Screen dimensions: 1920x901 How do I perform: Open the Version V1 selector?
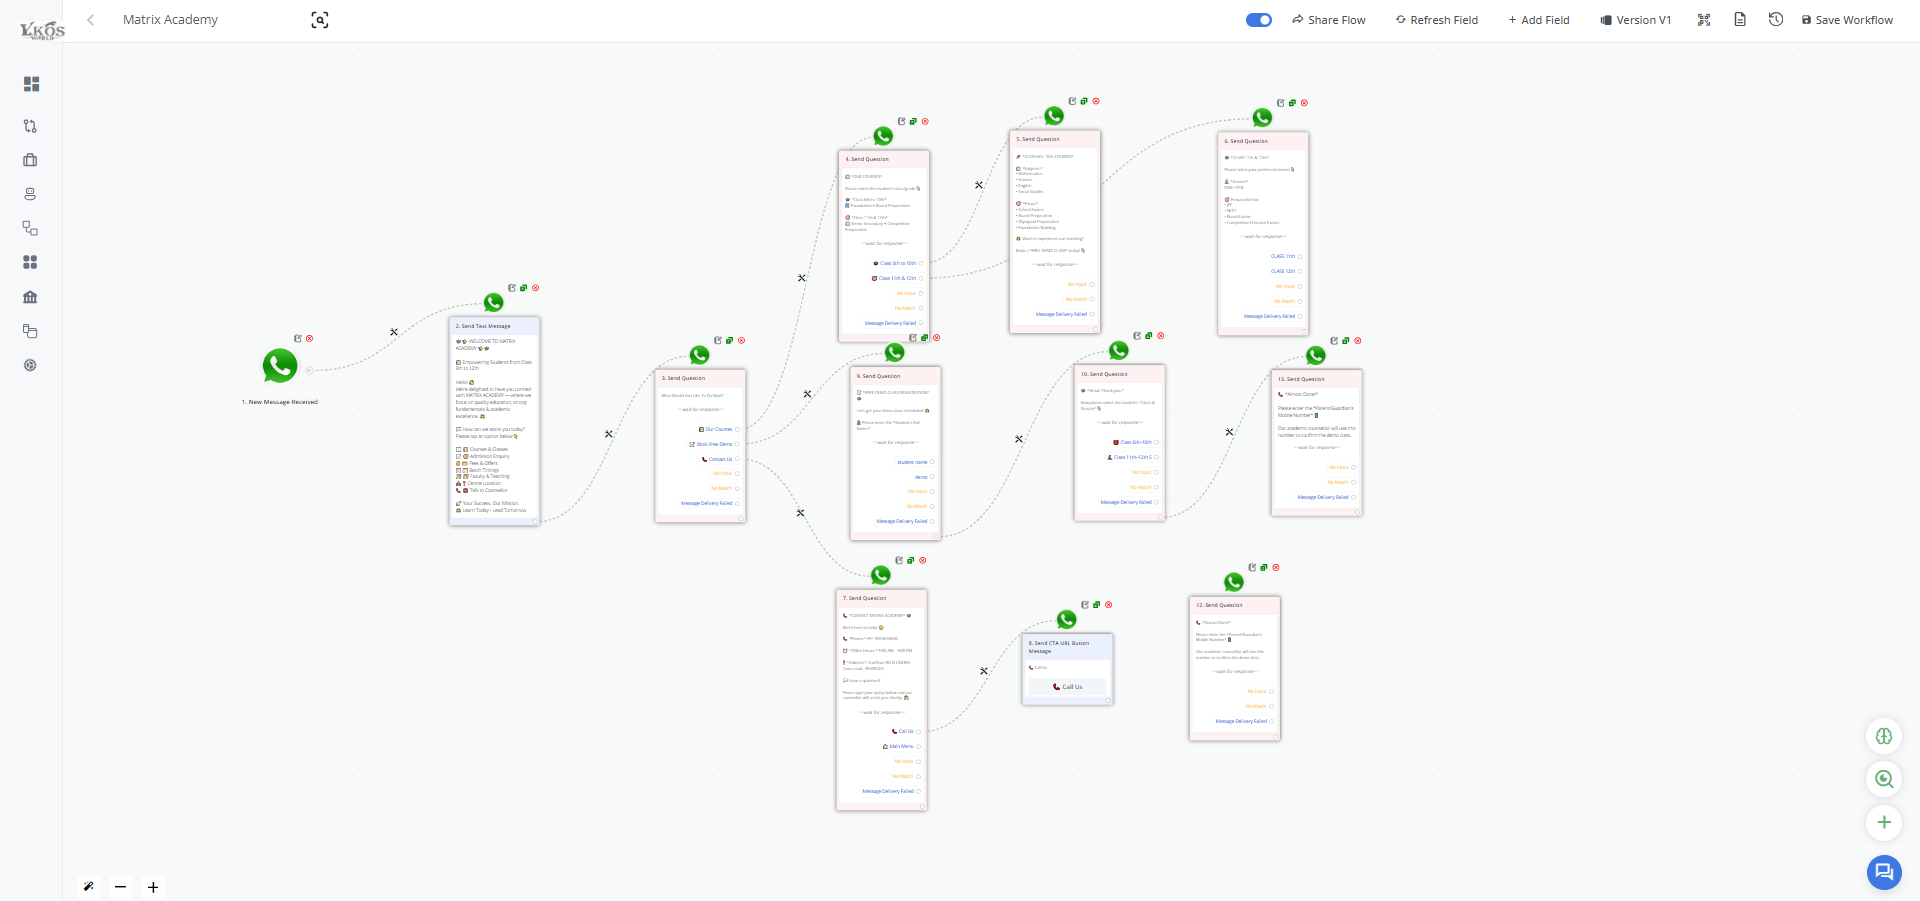point(1636,20)
